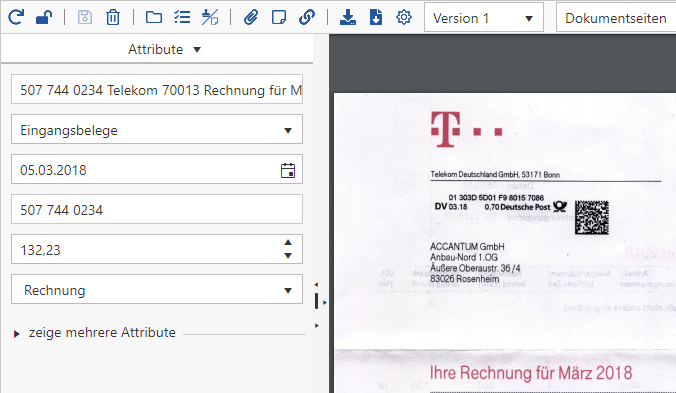Open the Rechnung type dropdown

coord(157,289)
